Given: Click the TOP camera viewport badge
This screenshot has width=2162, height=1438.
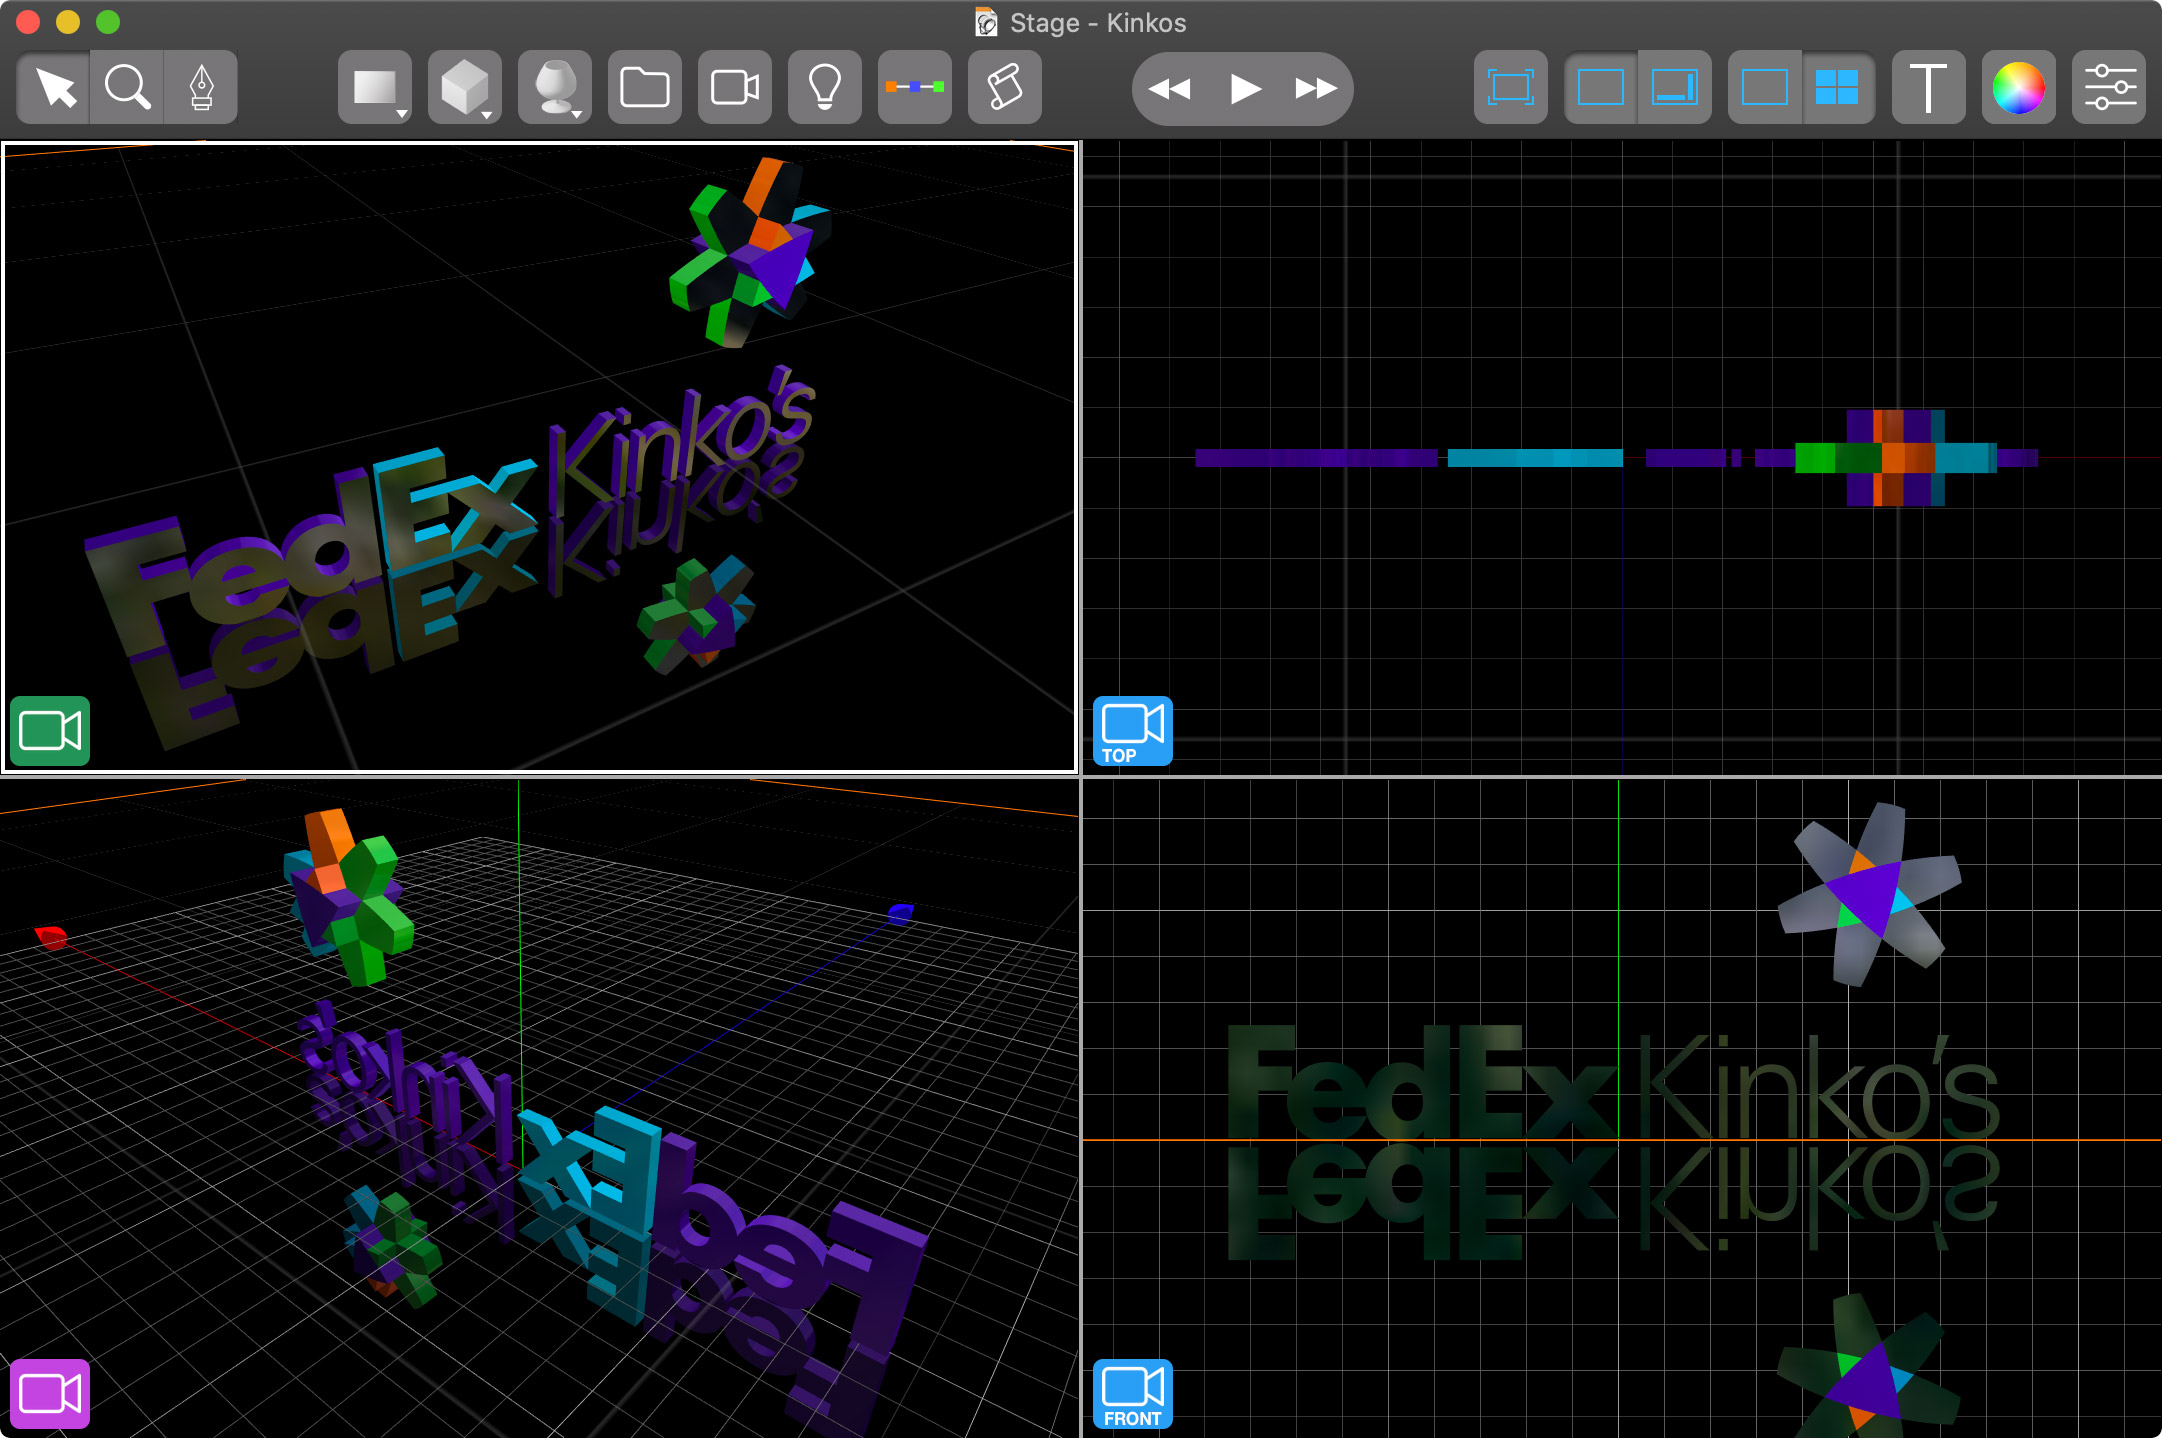Looking at the screenshot, I should click(x=1133, y=731).
